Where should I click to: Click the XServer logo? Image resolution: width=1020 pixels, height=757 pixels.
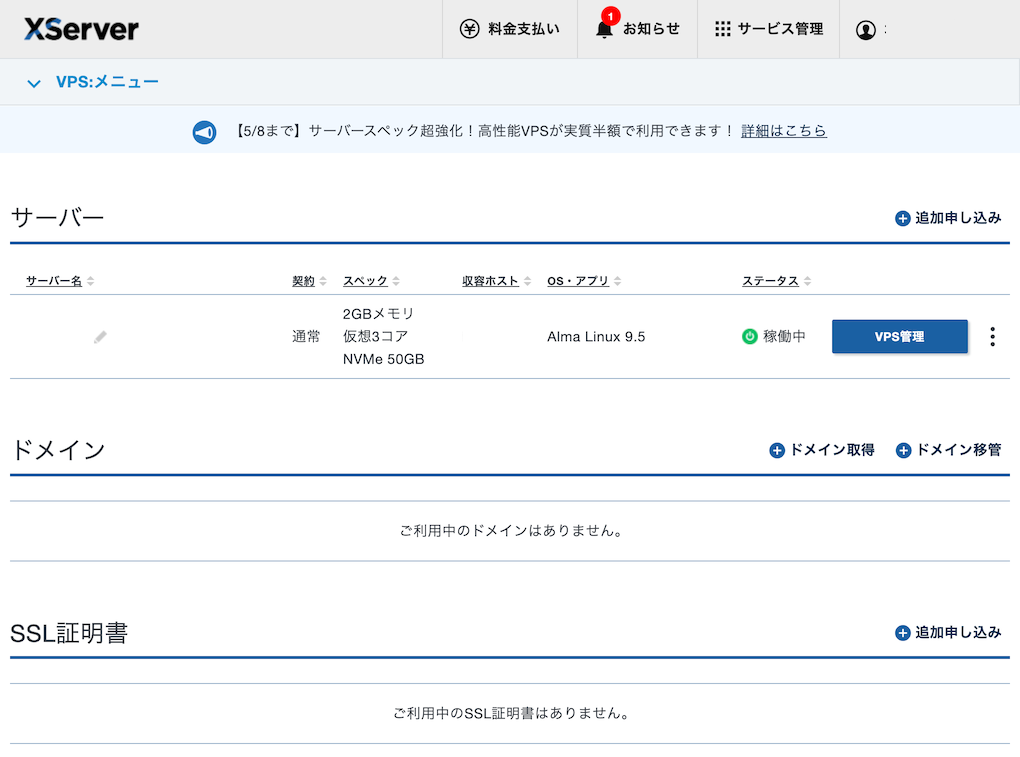click(x=81, y=29)
